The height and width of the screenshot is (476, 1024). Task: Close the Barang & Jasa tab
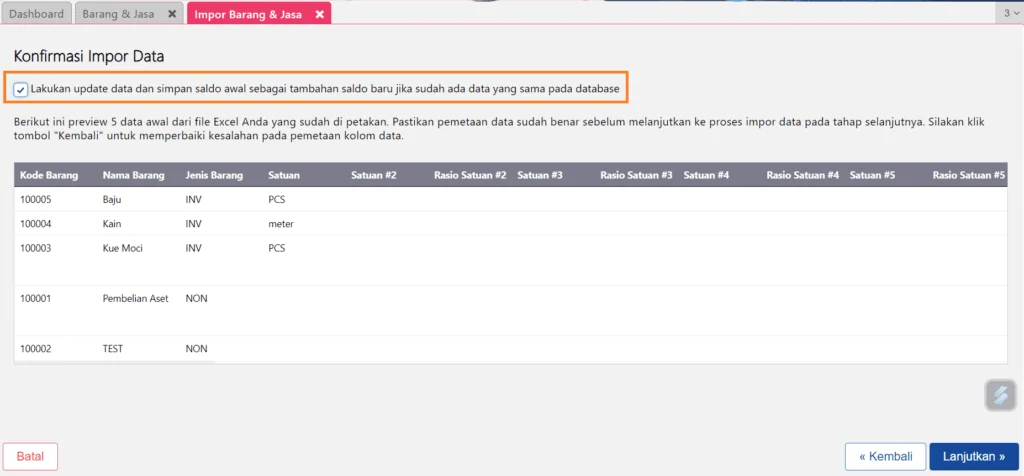[172, 14]
